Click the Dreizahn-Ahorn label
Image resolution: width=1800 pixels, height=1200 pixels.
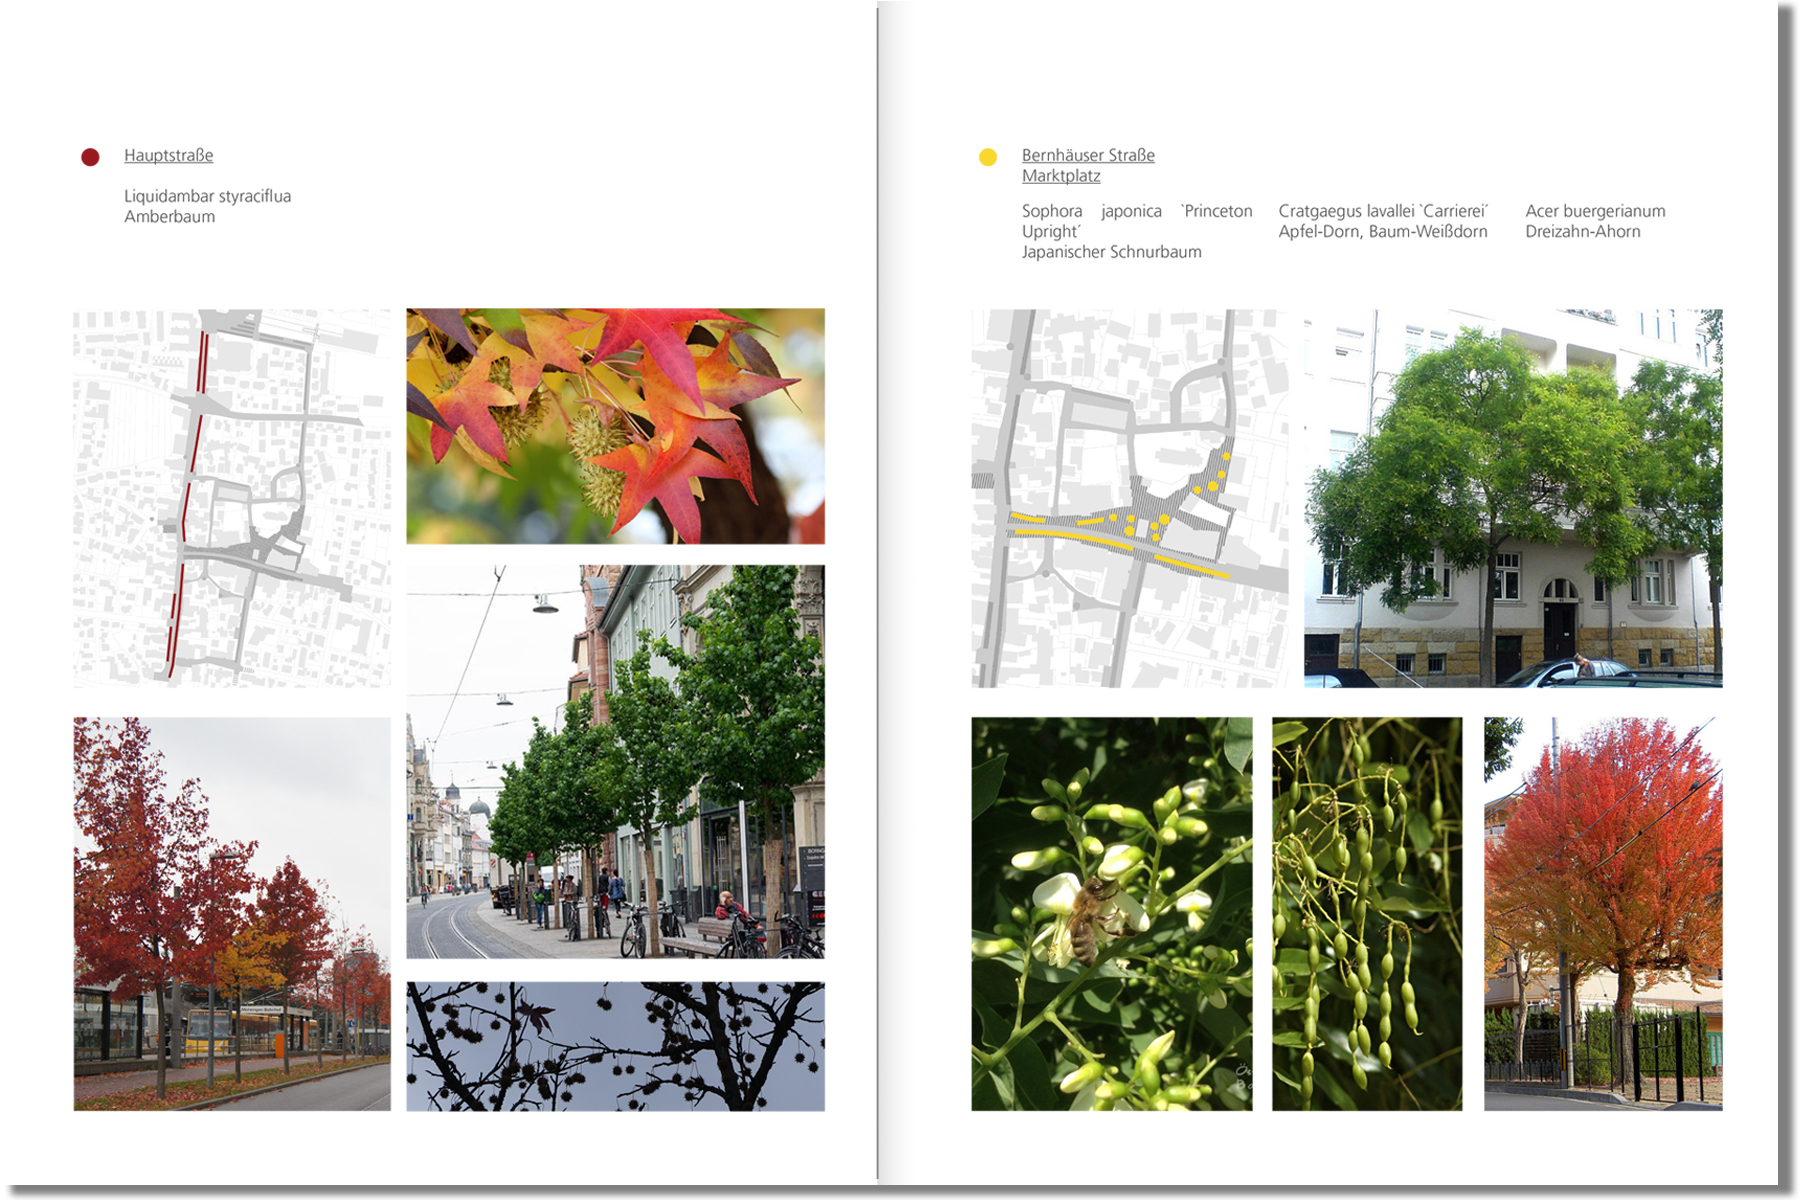coord(1582,232)
